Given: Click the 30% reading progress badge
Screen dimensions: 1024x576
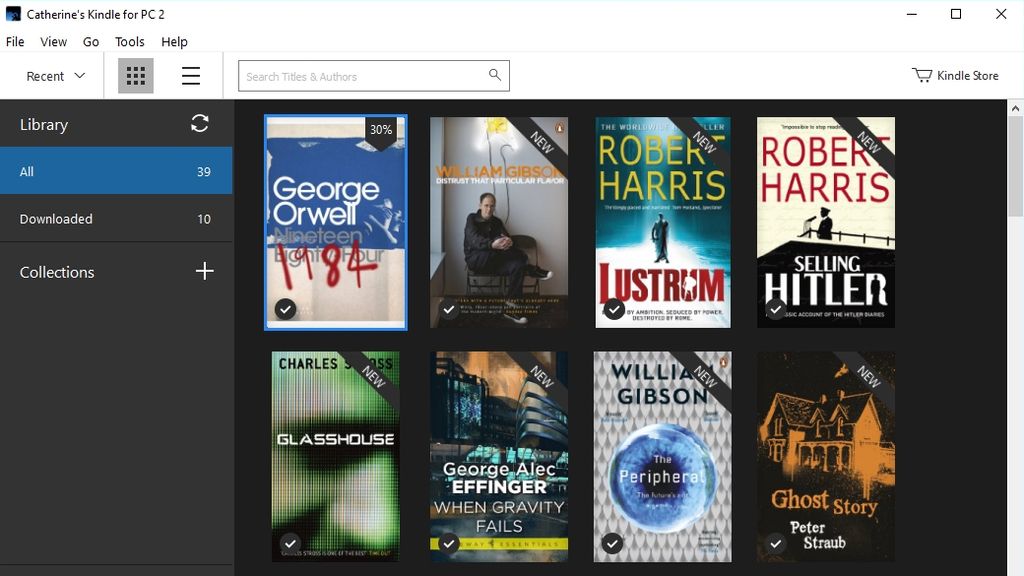Looking at the screenshot, I should 381,129.
